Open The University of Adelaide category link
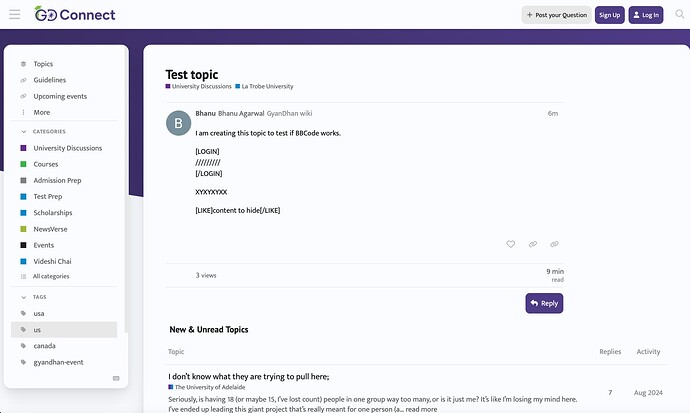 coord(207,387)
